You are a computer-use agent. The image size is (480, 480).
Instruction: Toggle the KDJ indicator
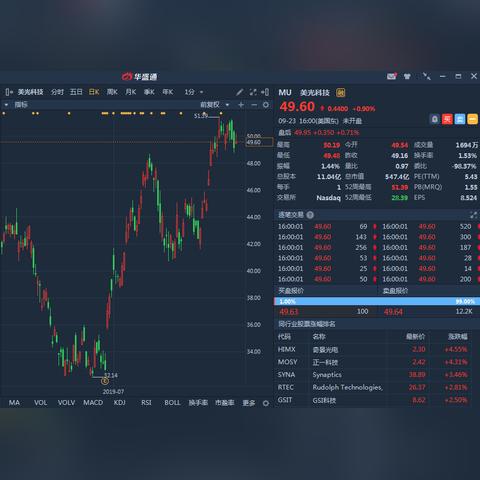pos(119,403)
